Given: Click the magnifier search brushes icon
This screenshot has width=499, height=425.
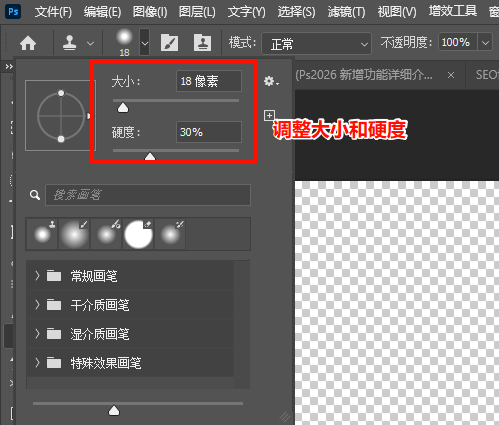Looking at the screenshot, I should pyautogui.click(x=35, y=195).
